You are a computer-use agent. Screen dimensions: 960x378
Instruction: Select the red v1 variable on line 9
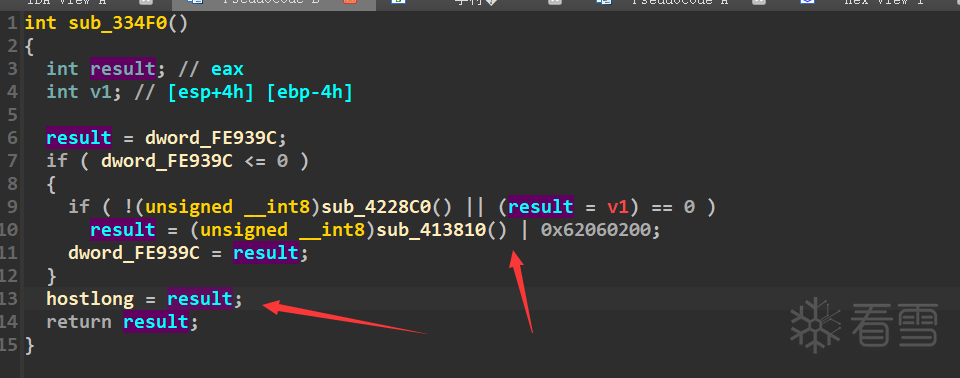tap(618, 207)
